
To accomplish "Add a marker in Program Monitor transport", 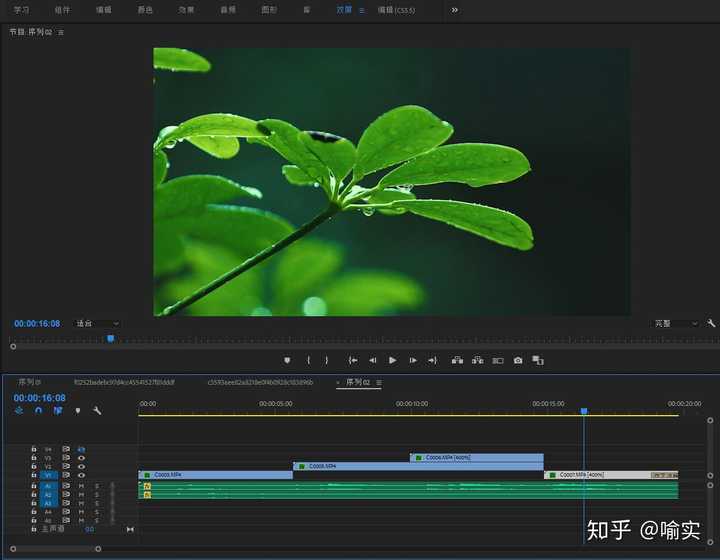I will tap(287, 360).
